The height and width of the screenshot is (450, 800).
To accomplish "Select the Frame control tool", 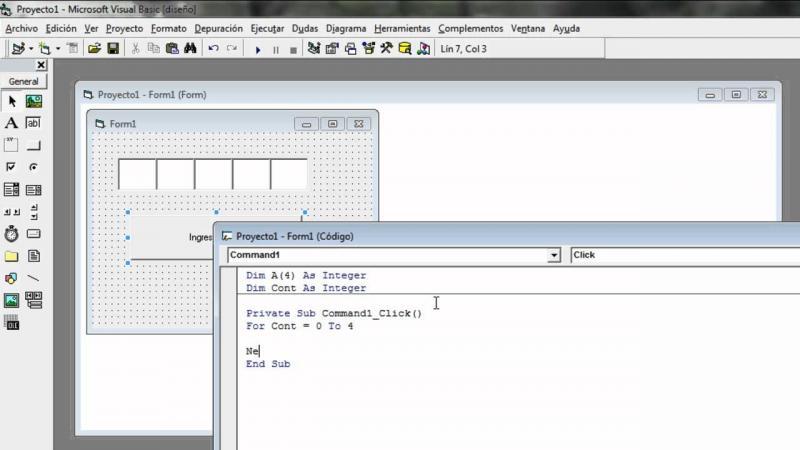I will pos(11,145).
